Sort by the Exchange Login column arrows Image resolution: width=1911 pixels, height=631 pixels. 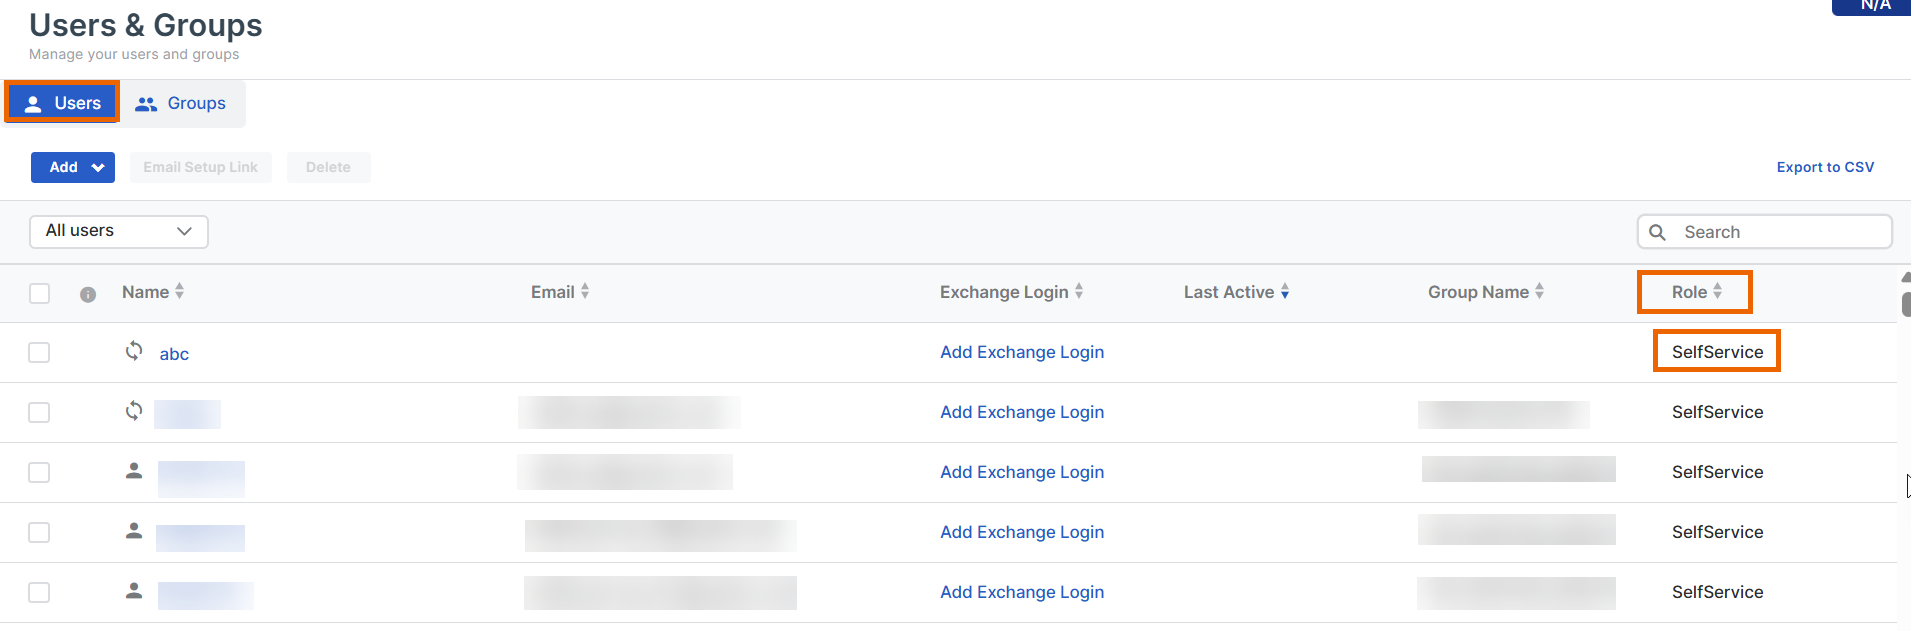pos(1079,291)
